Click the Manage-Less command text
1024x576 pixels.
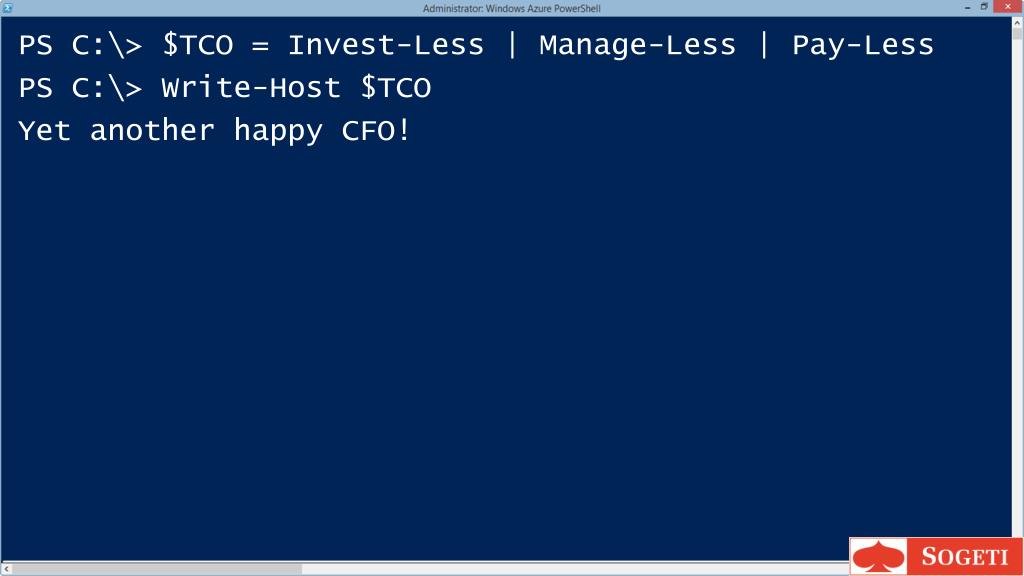click(637, 45)
